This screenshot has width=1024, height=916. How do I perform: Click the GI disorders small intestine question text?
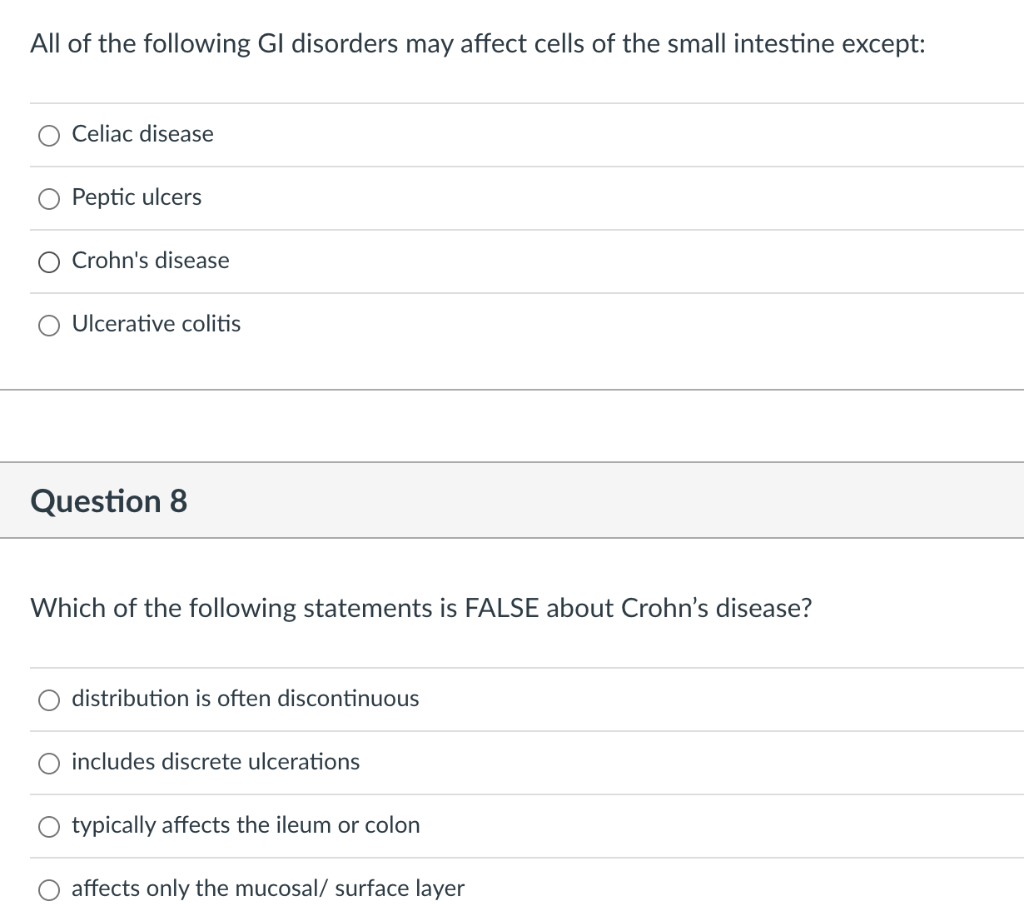[478, 44]
